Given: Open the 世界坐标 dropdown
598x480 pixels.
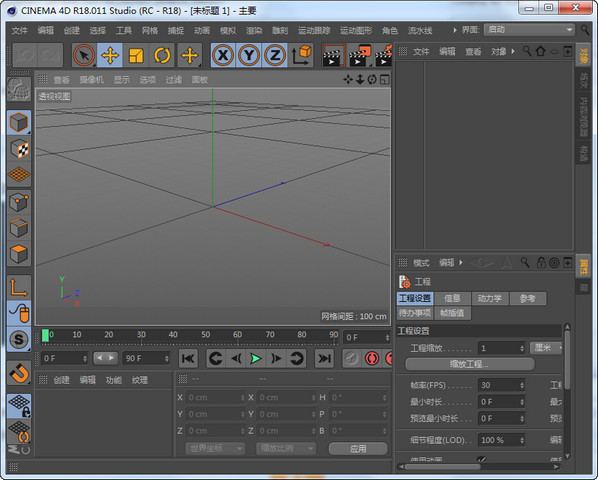Looking at the screenshot, I should click(x=215, y=448).
